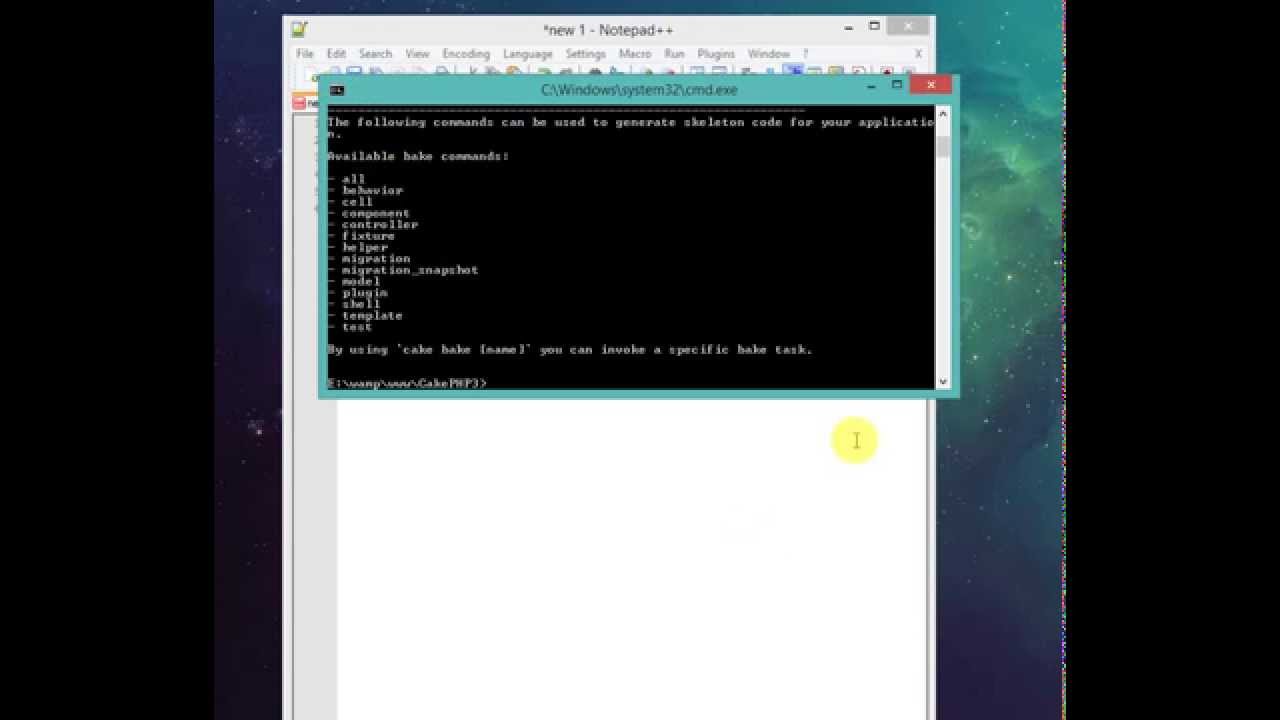The image size is (1280, 720).
Task: Open the Settings menu in Notepad++
Action: 585,54
